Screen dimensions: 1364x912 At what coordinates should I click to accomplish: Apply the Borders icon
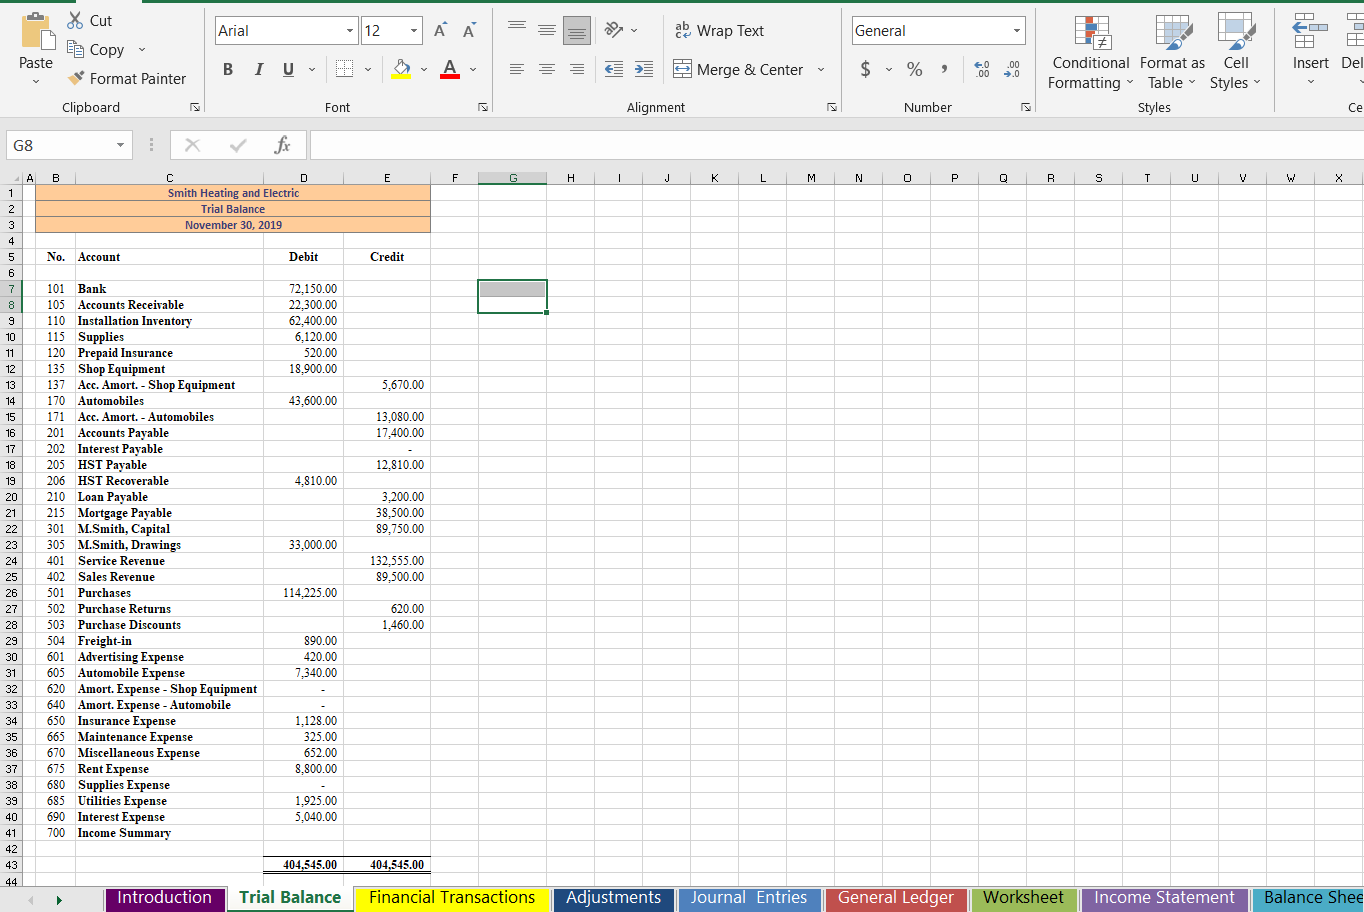345,69
